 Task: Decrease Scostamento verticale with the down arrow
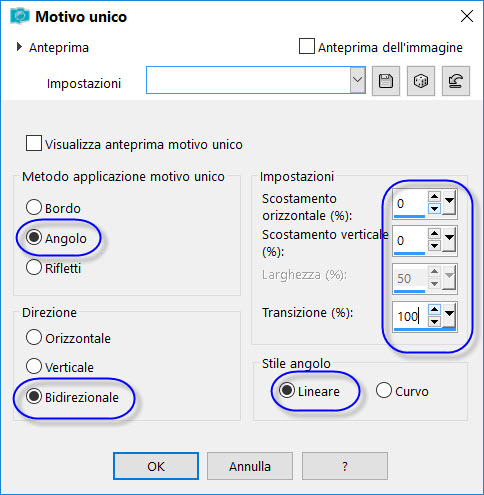[434, 246]
